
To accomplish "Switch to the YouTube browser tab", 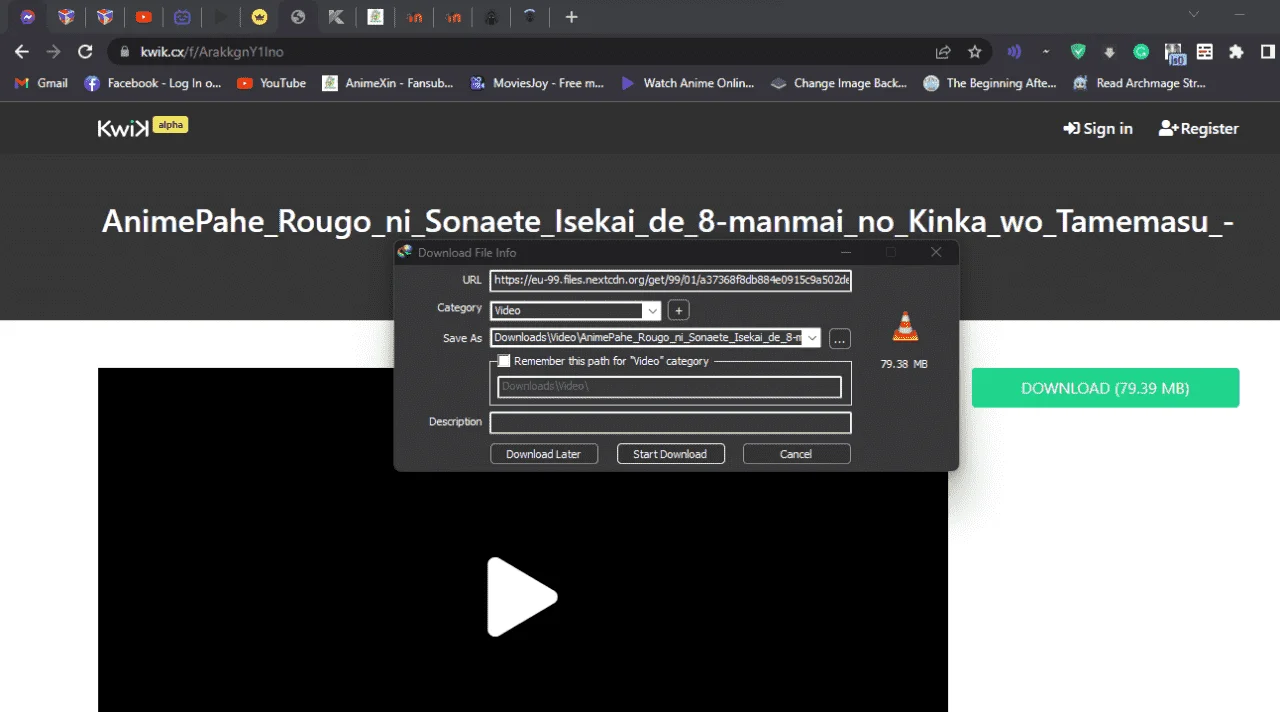I will [144, 17].
